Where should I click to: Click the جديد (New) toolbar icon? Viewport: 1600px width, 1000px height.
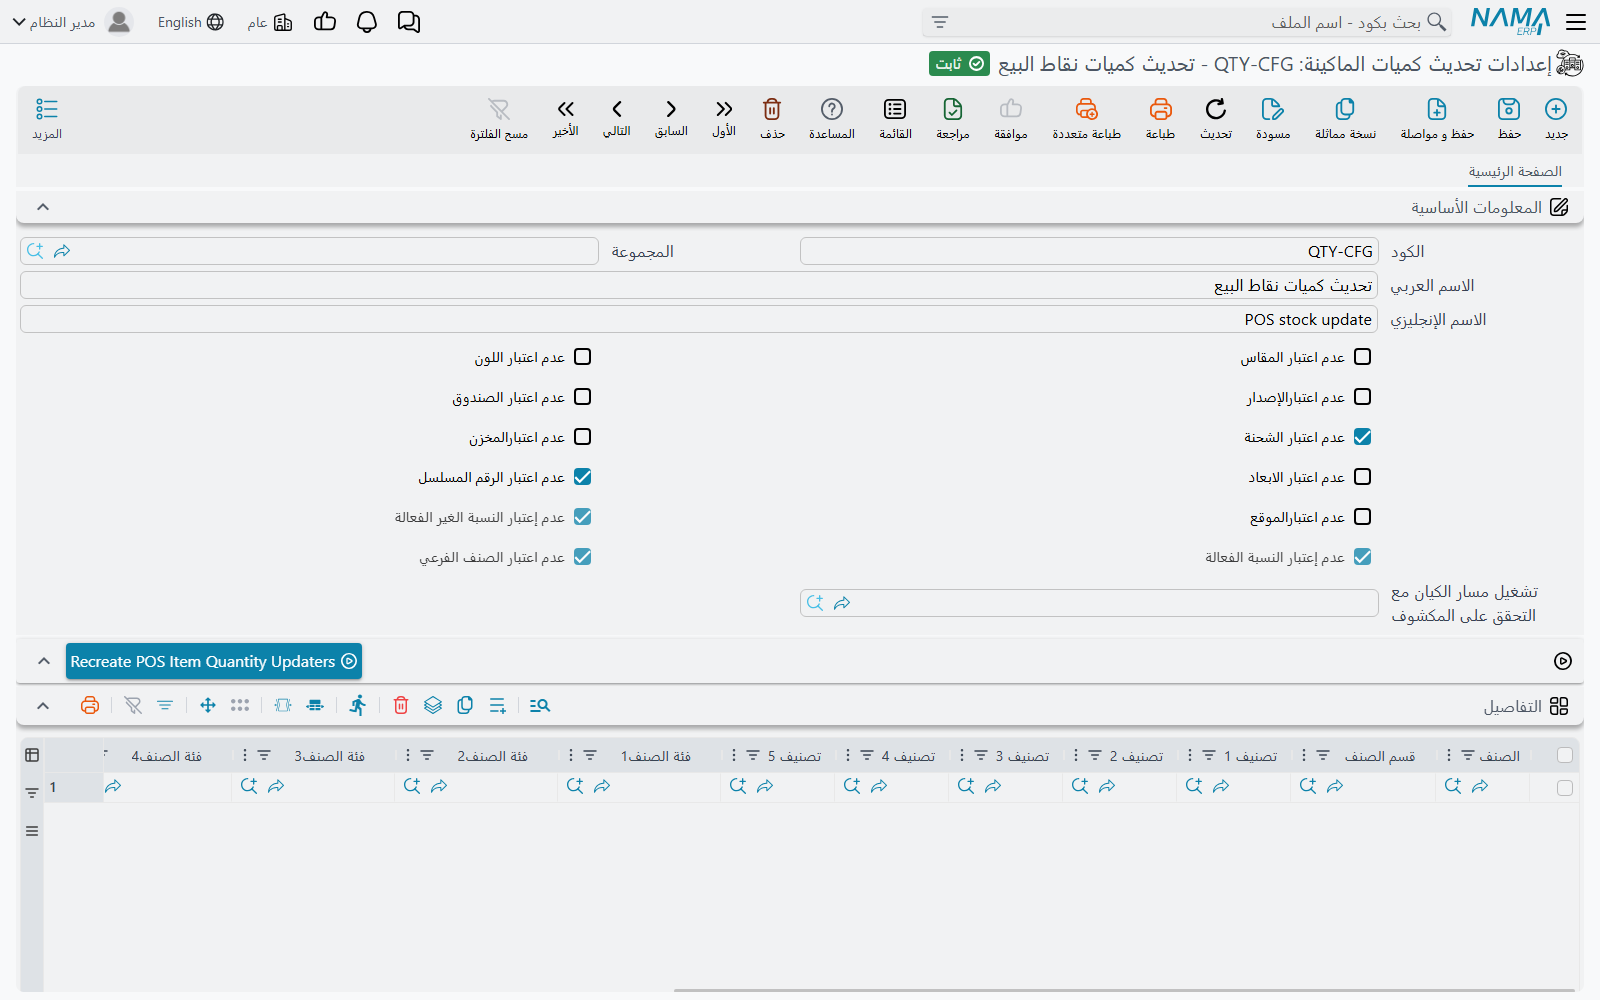[x=1556, y=109]
